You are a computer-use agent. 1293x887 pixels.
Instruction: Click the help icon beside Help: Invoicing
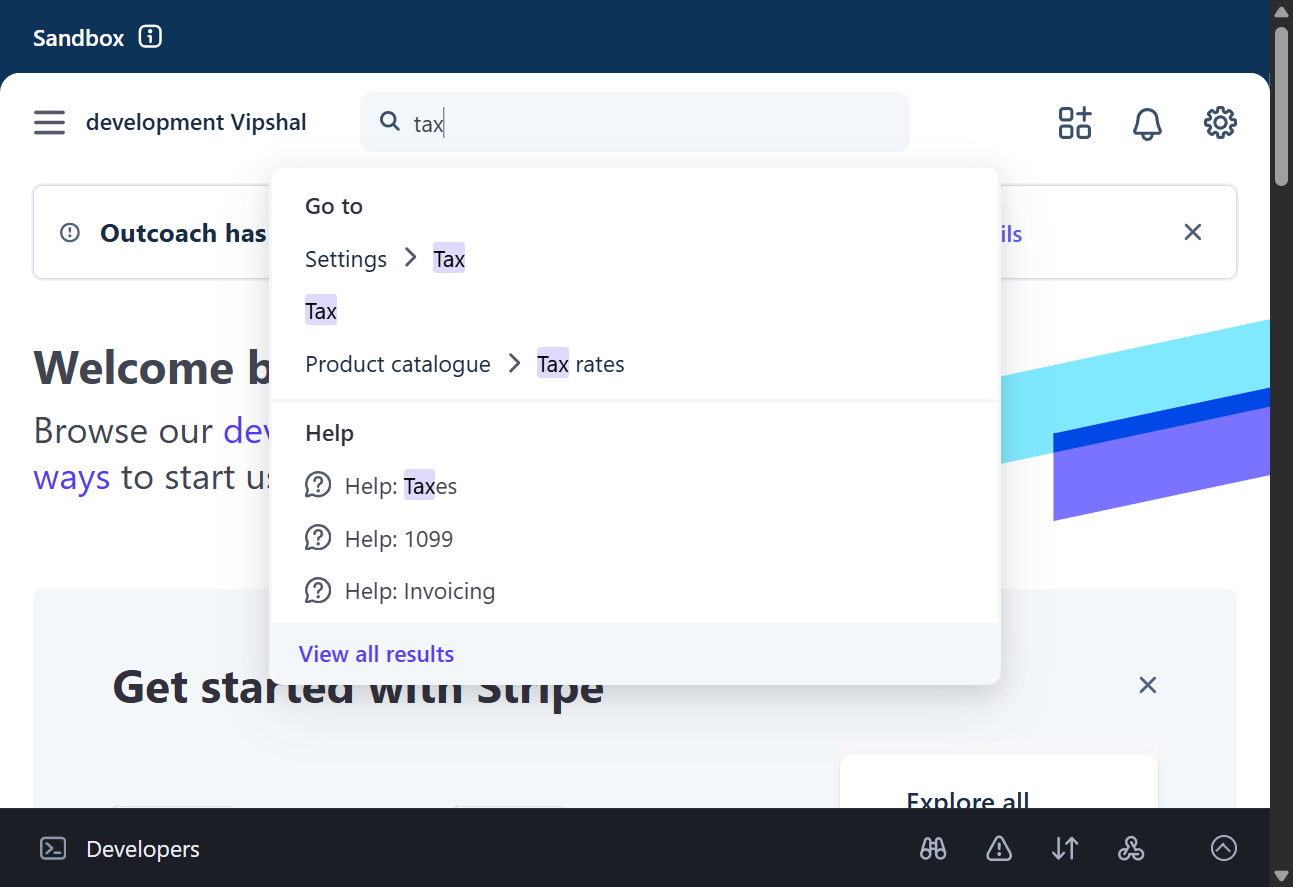(x=318, y=591)
